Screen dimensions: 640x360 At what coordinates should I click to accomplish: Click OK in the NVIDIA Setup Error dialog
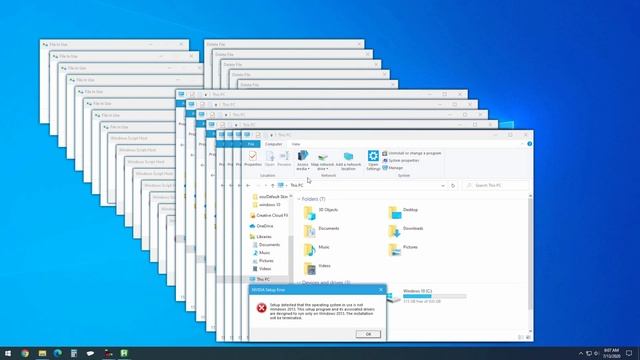pyautogui.click(x=368, y=334)
